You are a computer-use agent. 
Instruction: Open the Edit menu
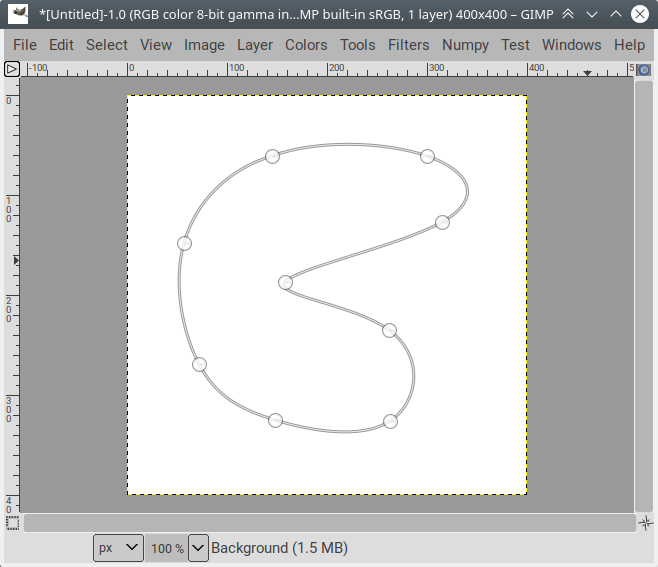tap(61, 45)
